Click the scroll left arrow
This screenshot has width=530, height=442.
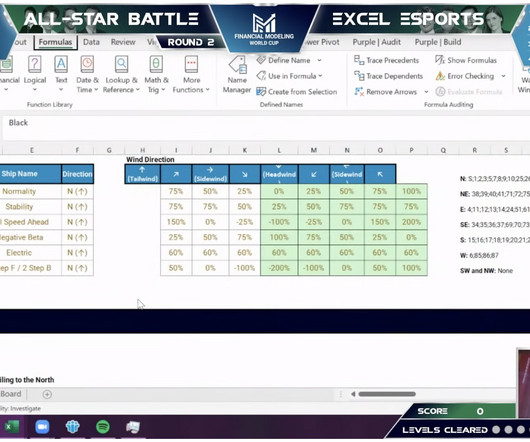[353, 394]
